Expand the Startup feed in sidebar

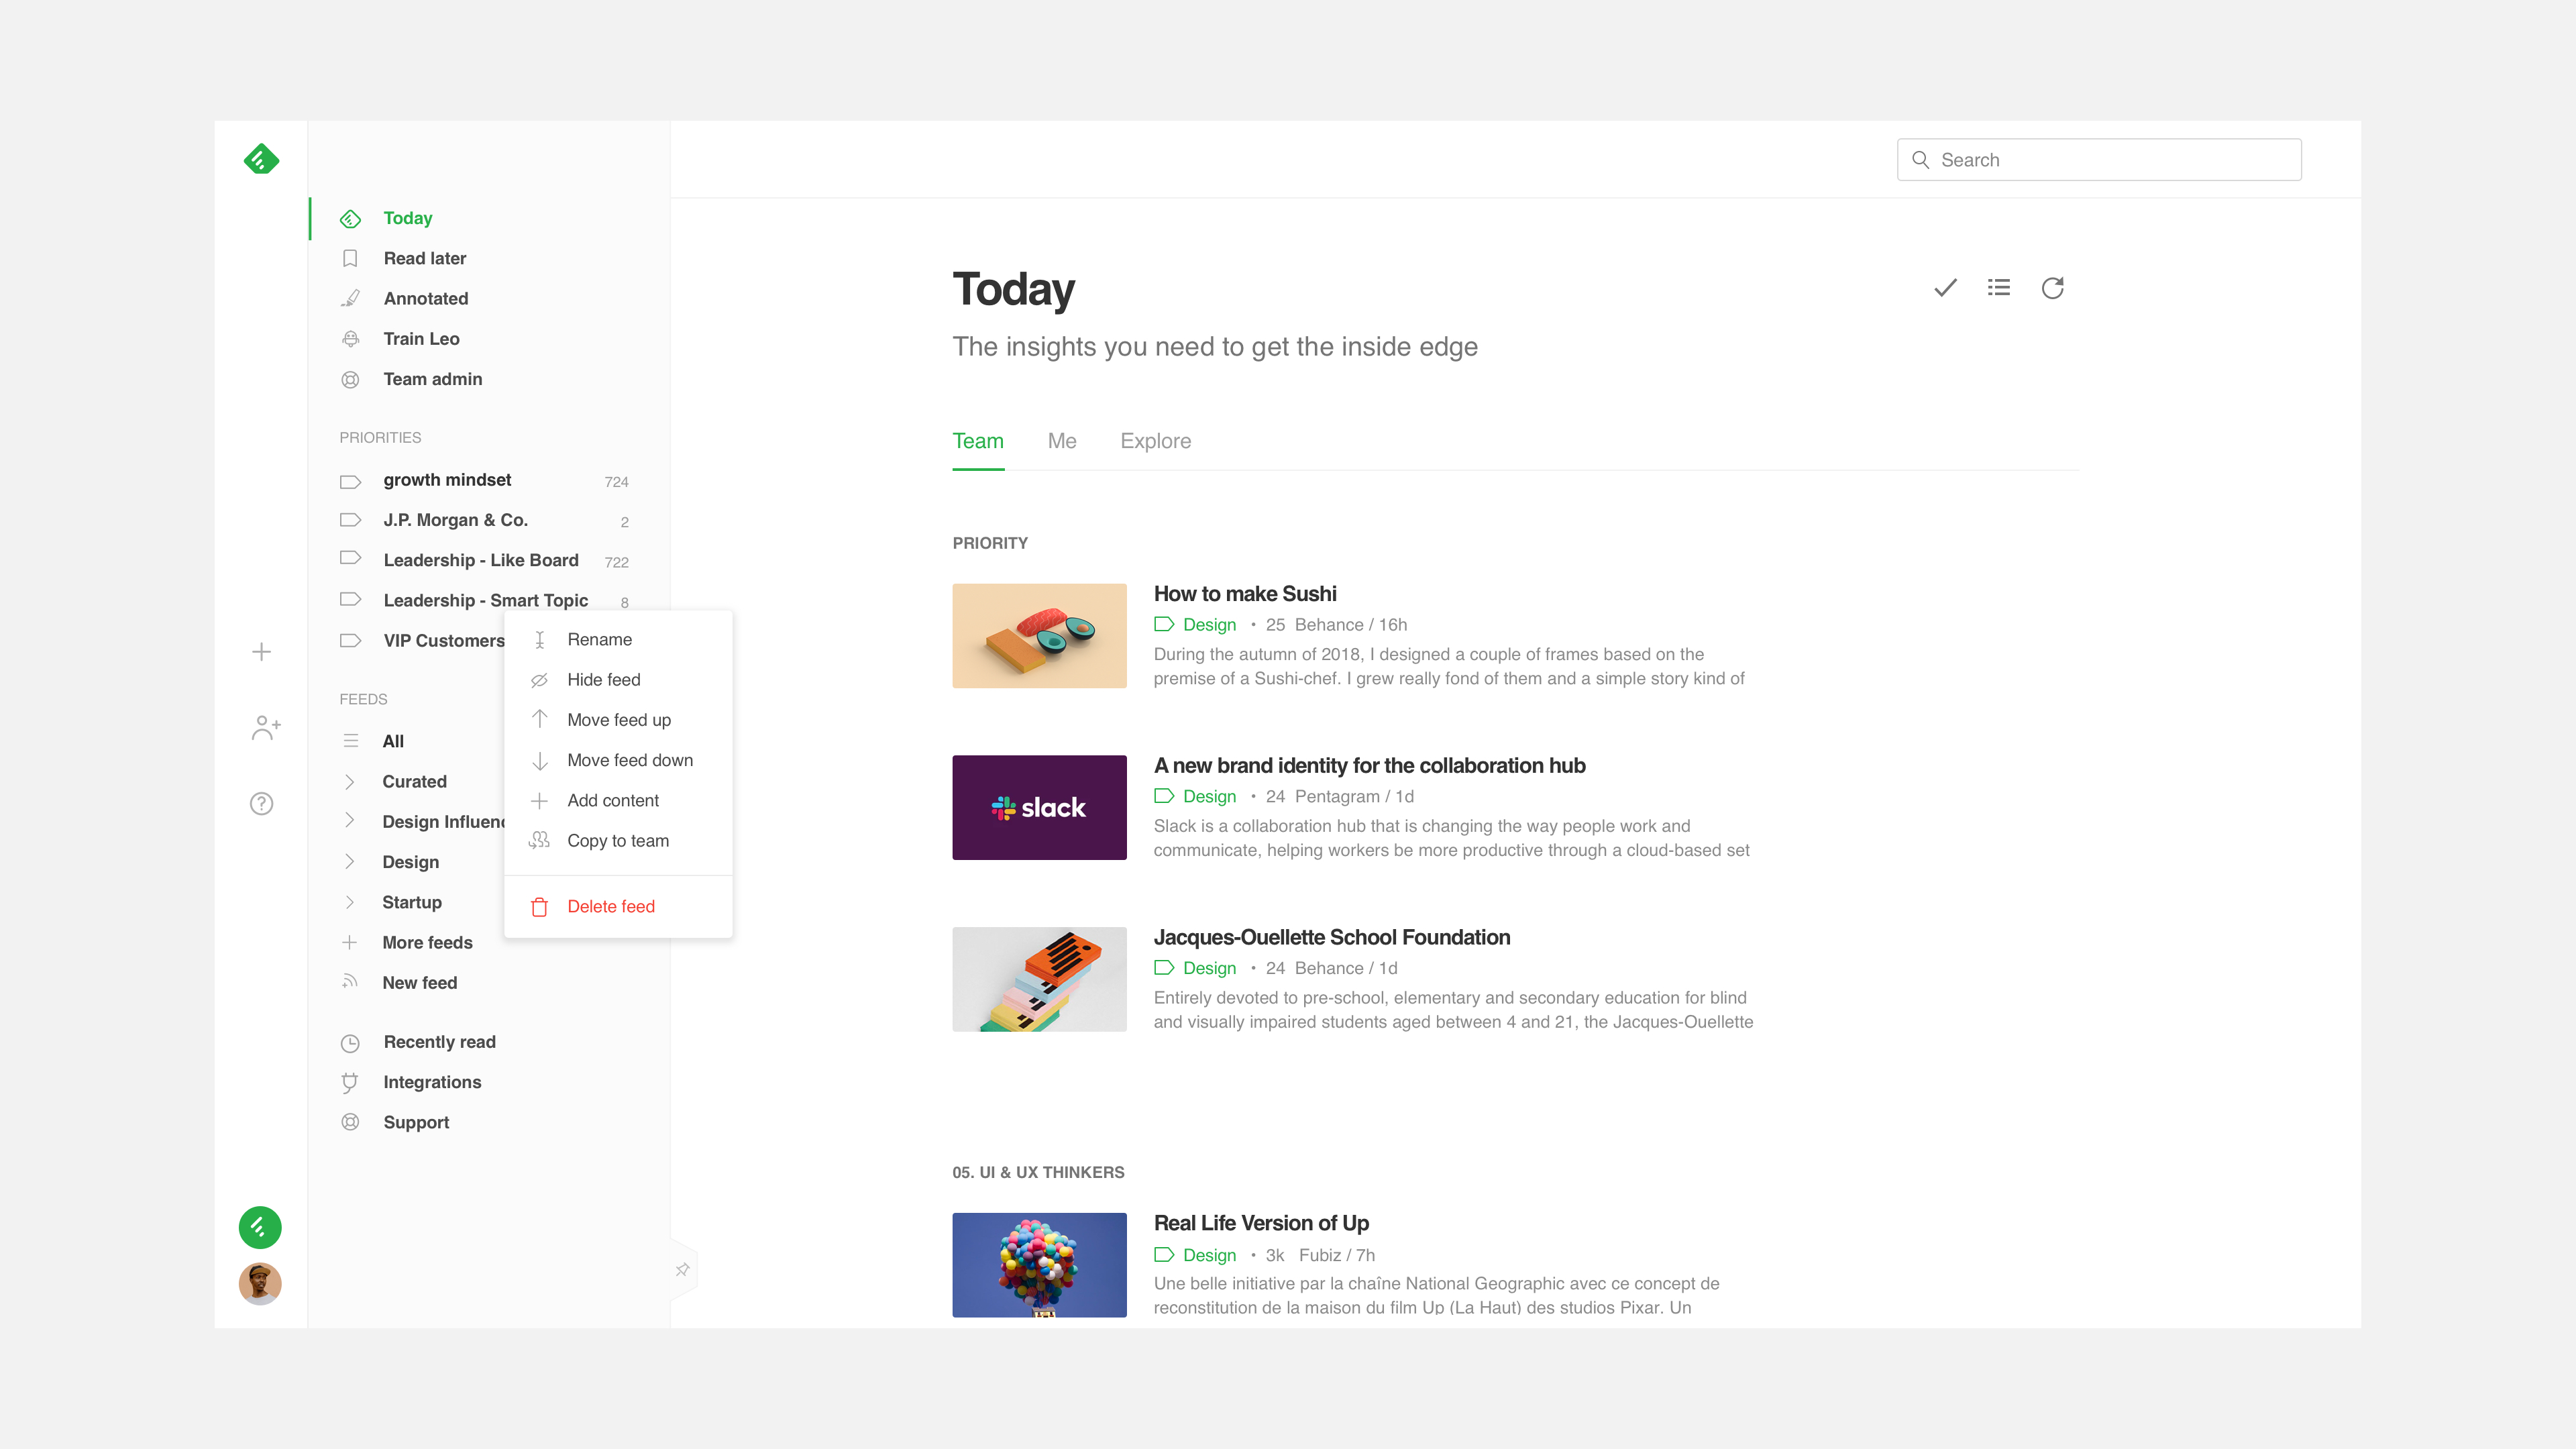coord(350,902)
